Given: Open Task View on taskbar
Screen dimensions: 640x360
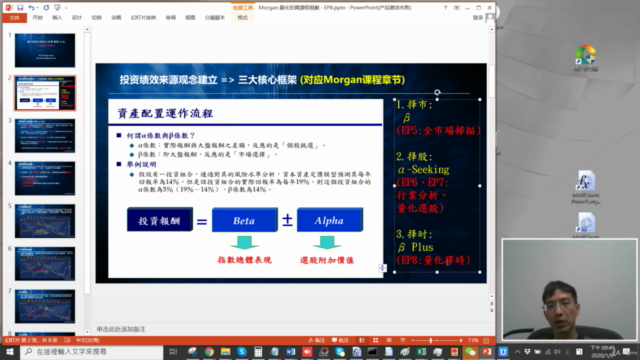Looking at the screenshot, I should (x=173, y=351).
